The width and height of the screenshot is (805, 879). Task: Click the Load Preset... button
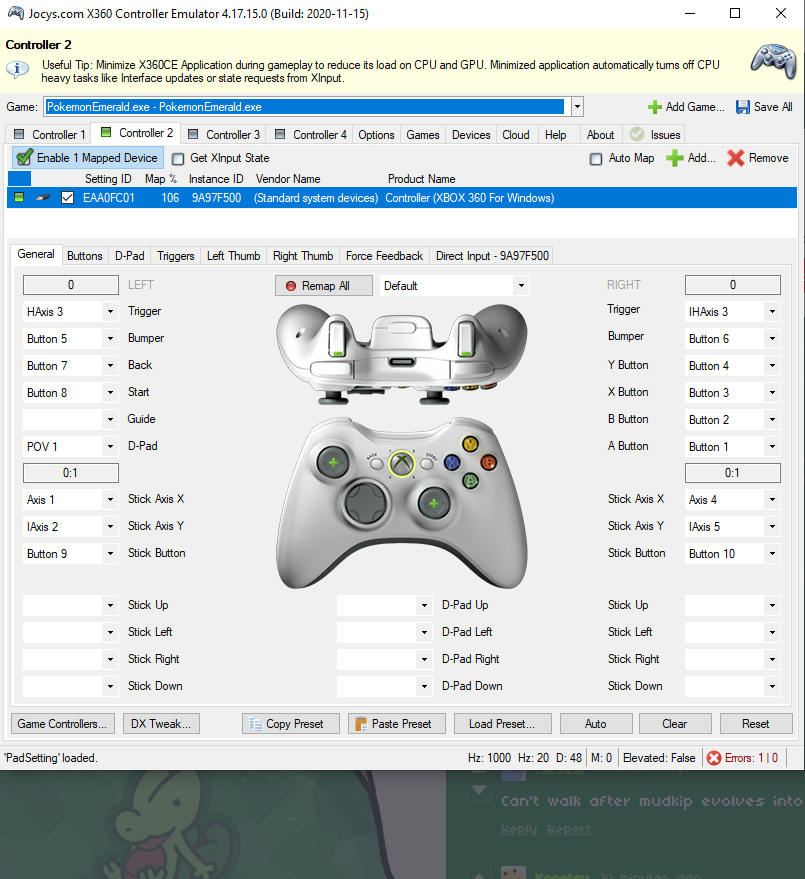tap(502, 724)
